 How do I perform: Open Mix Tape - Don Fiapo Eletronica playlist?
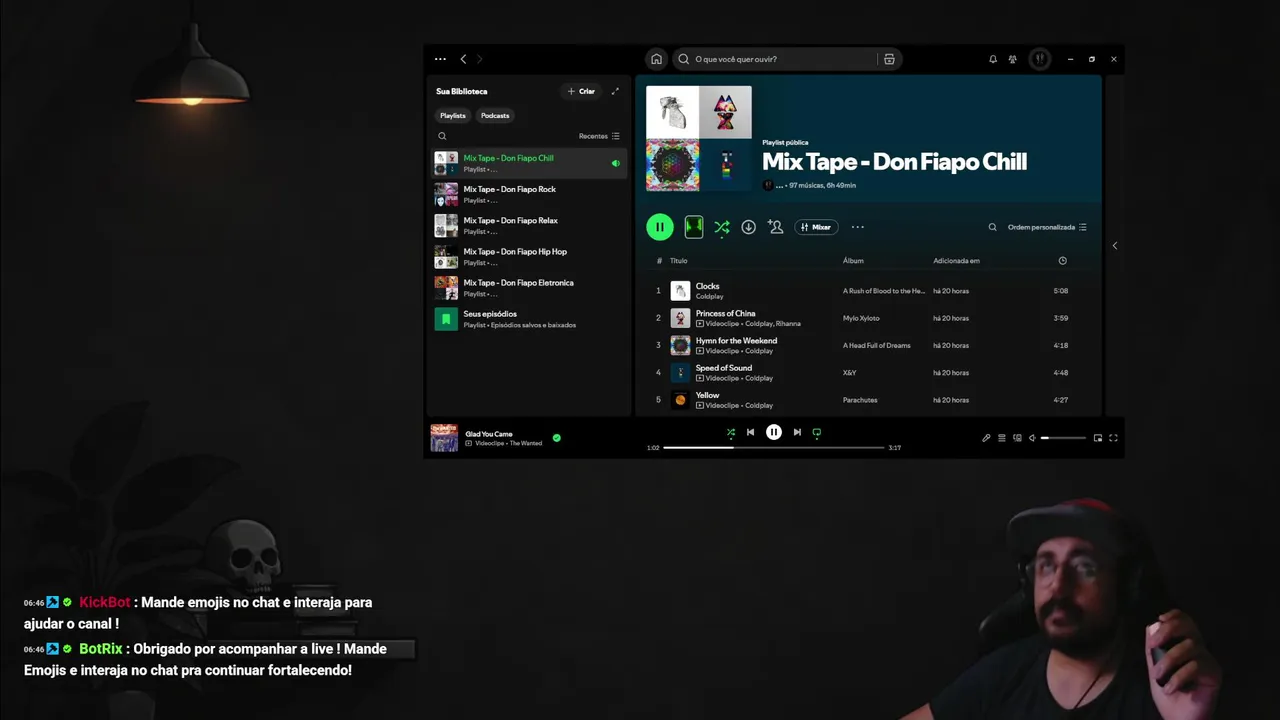[x=529, y=288]
